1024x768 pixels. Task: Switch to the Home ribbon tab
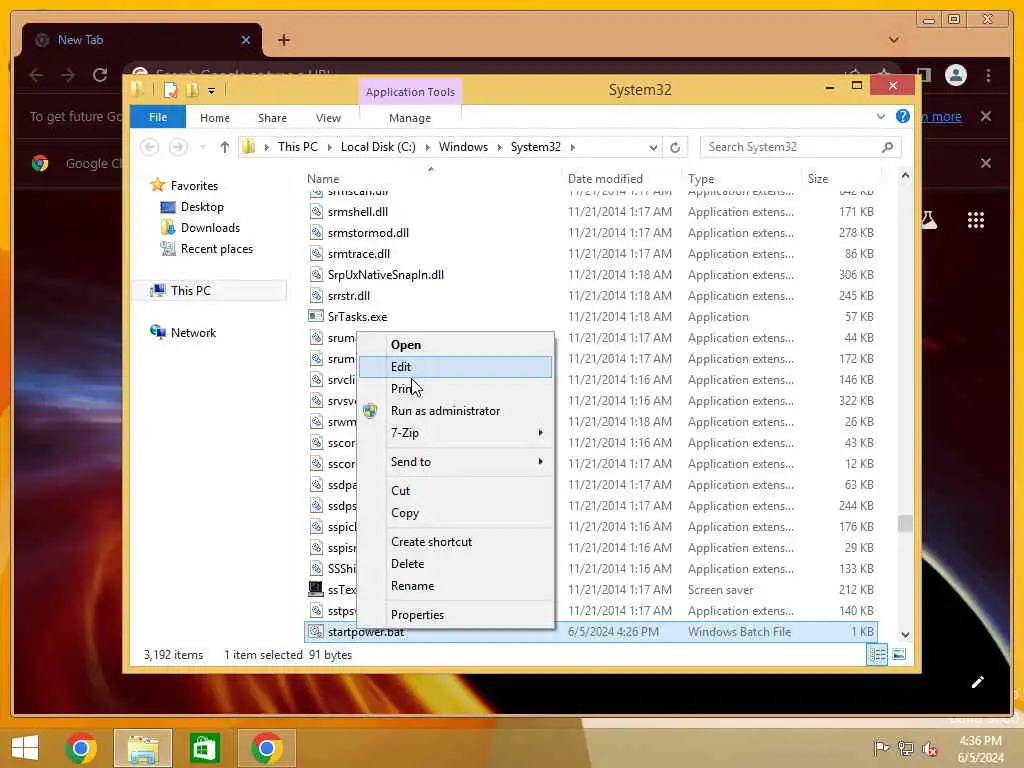[215, 118]
